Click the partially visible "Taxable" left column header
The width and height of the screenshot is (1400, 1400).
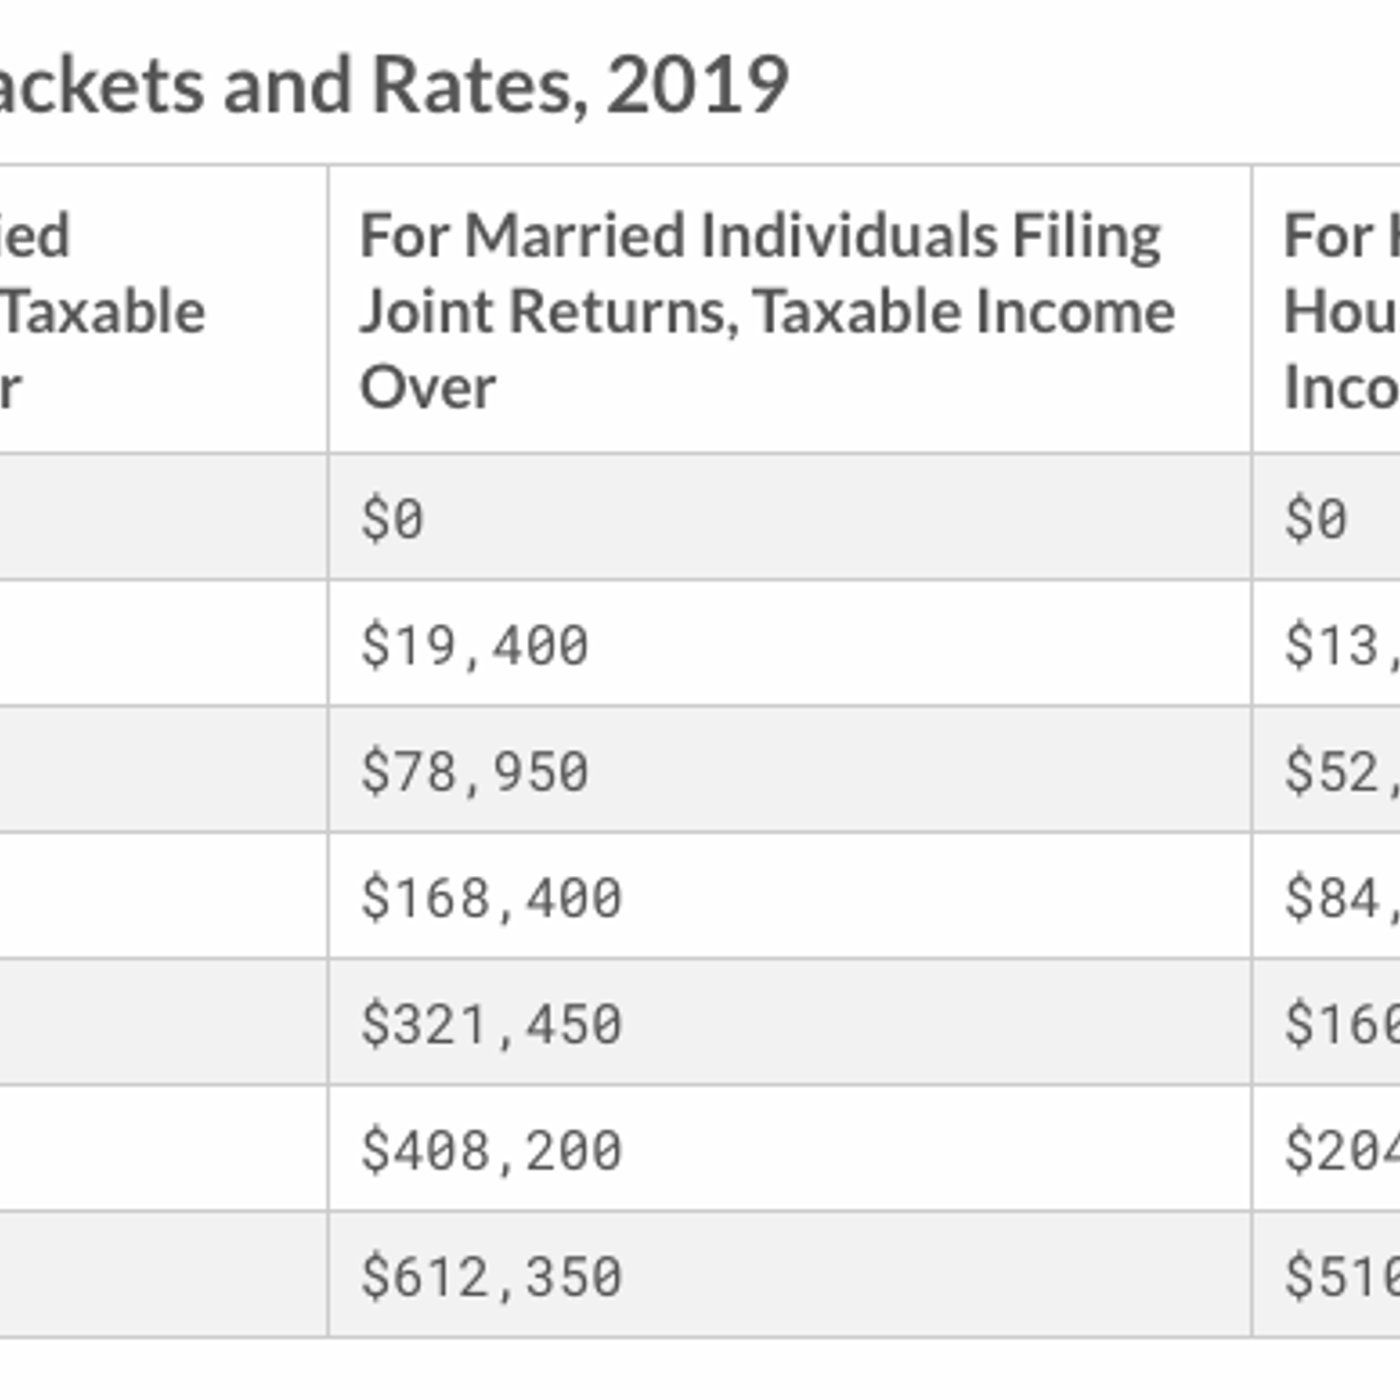102,310
